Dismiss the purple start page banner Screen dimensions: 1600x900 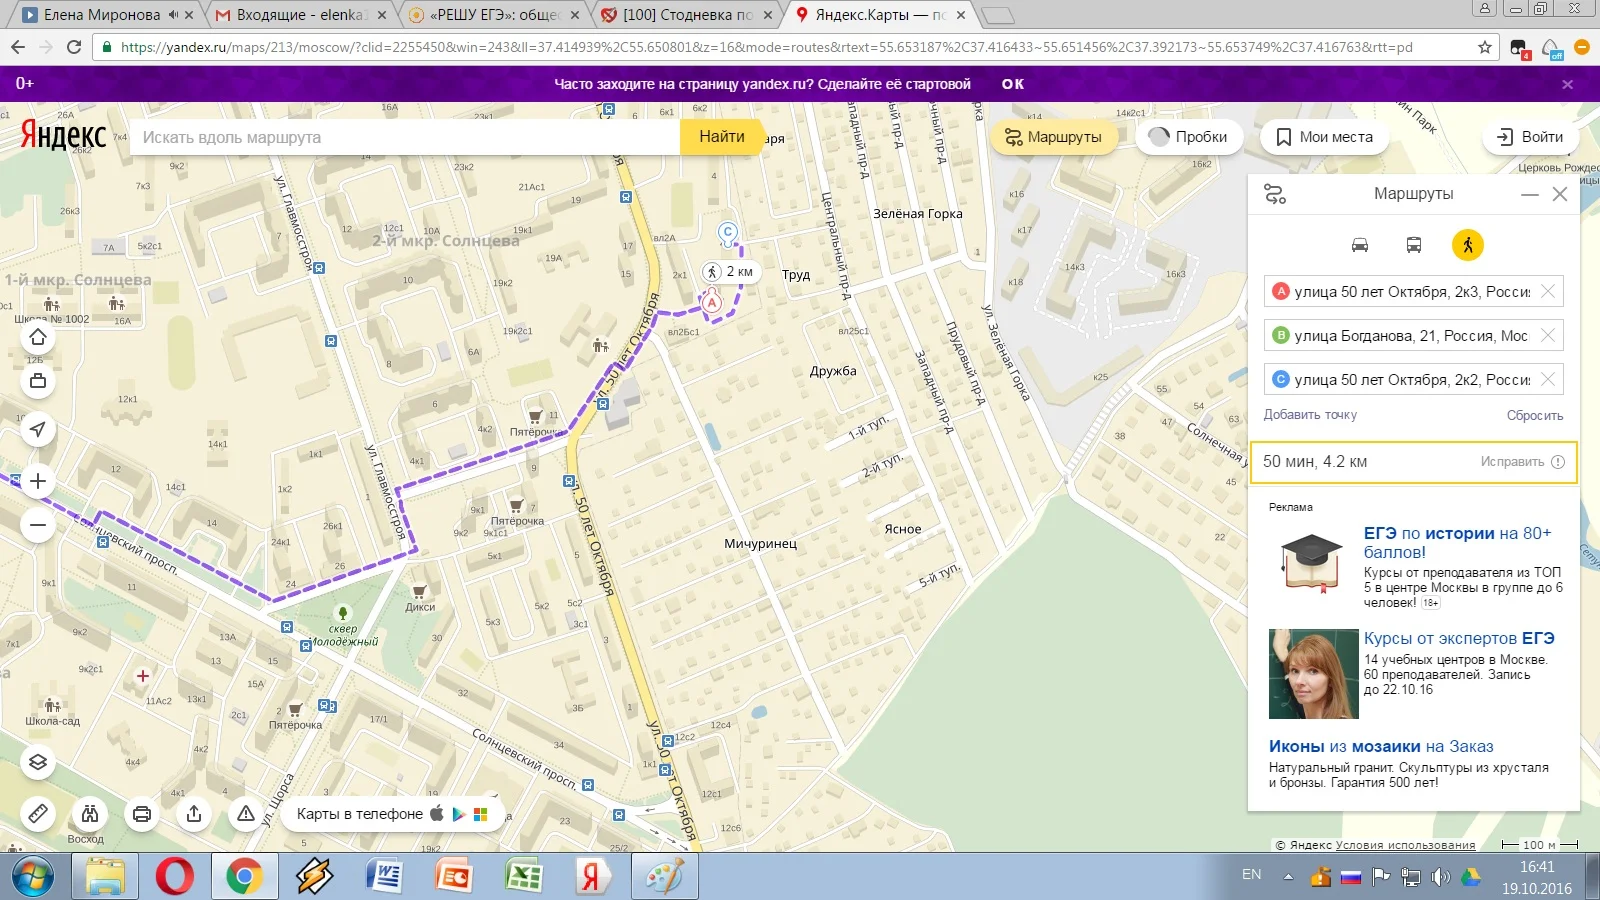[x=1568, y=85]
